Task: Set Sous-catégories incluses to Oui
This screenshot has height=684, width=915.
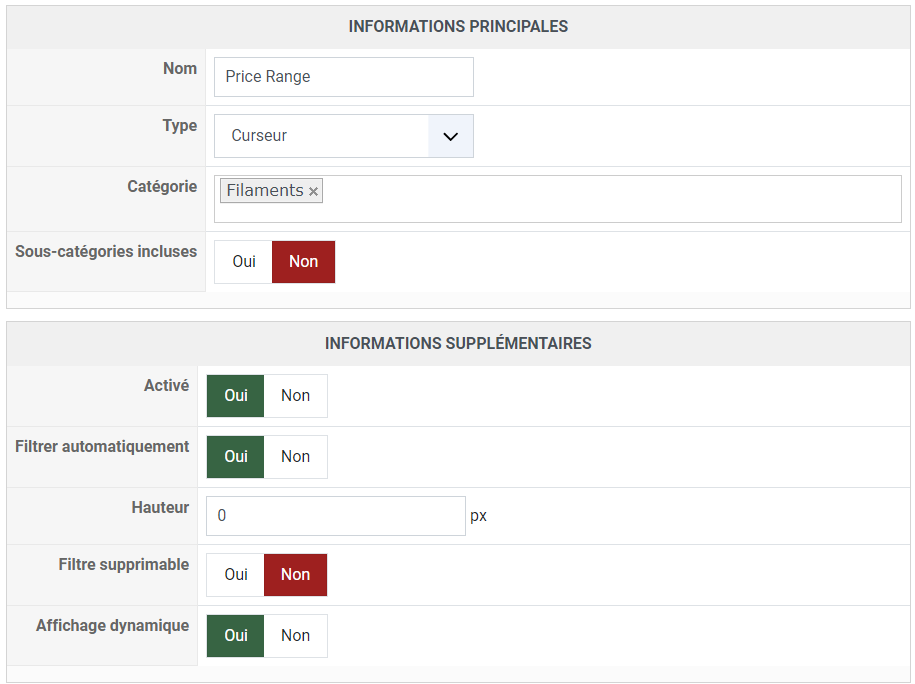Action: coord(244,262)
